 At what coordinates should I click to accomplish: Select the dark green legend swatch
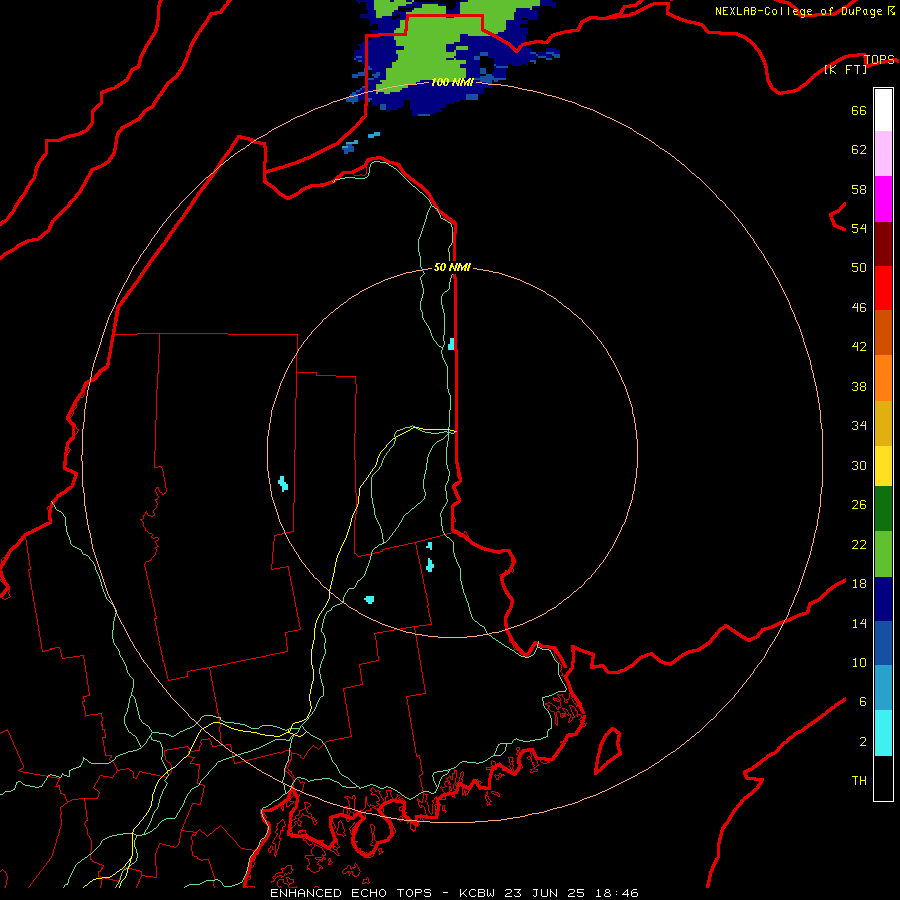(x=883, y=509)
